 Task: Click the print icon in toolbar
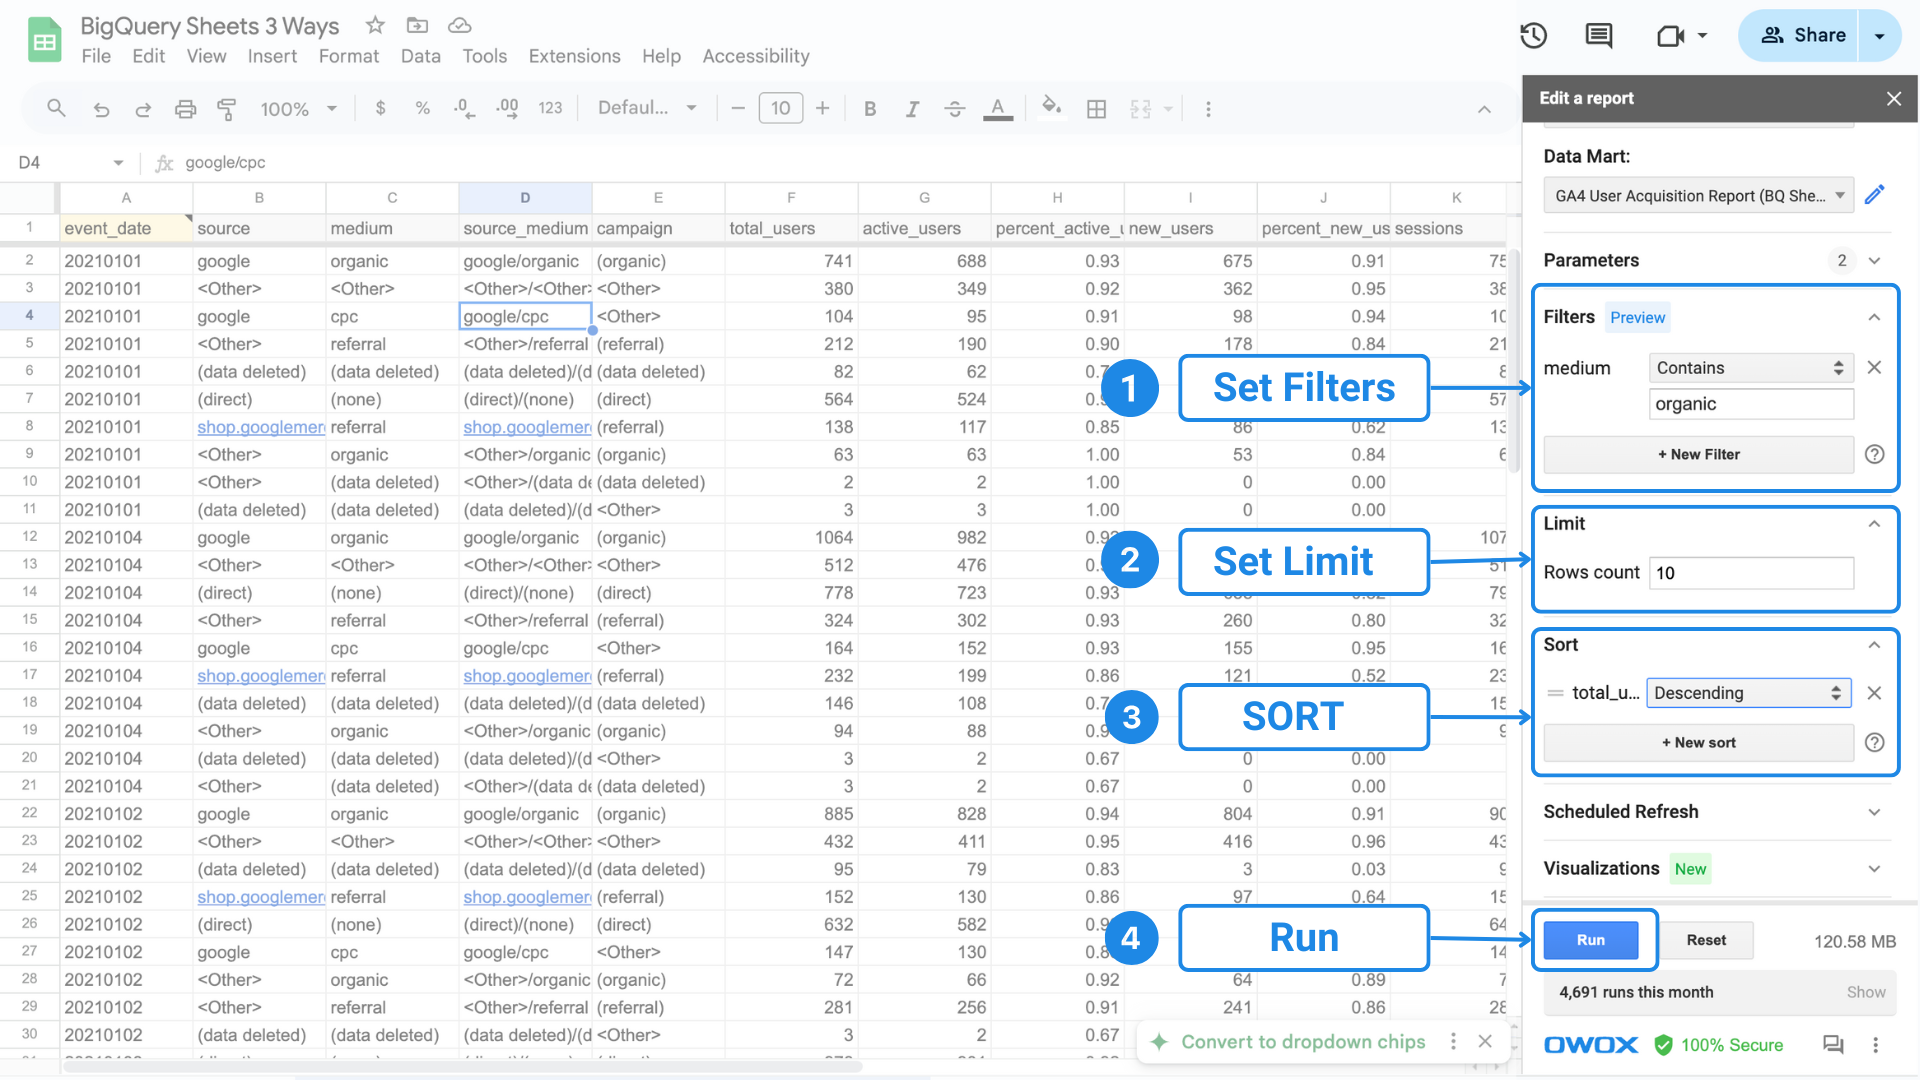185,107
